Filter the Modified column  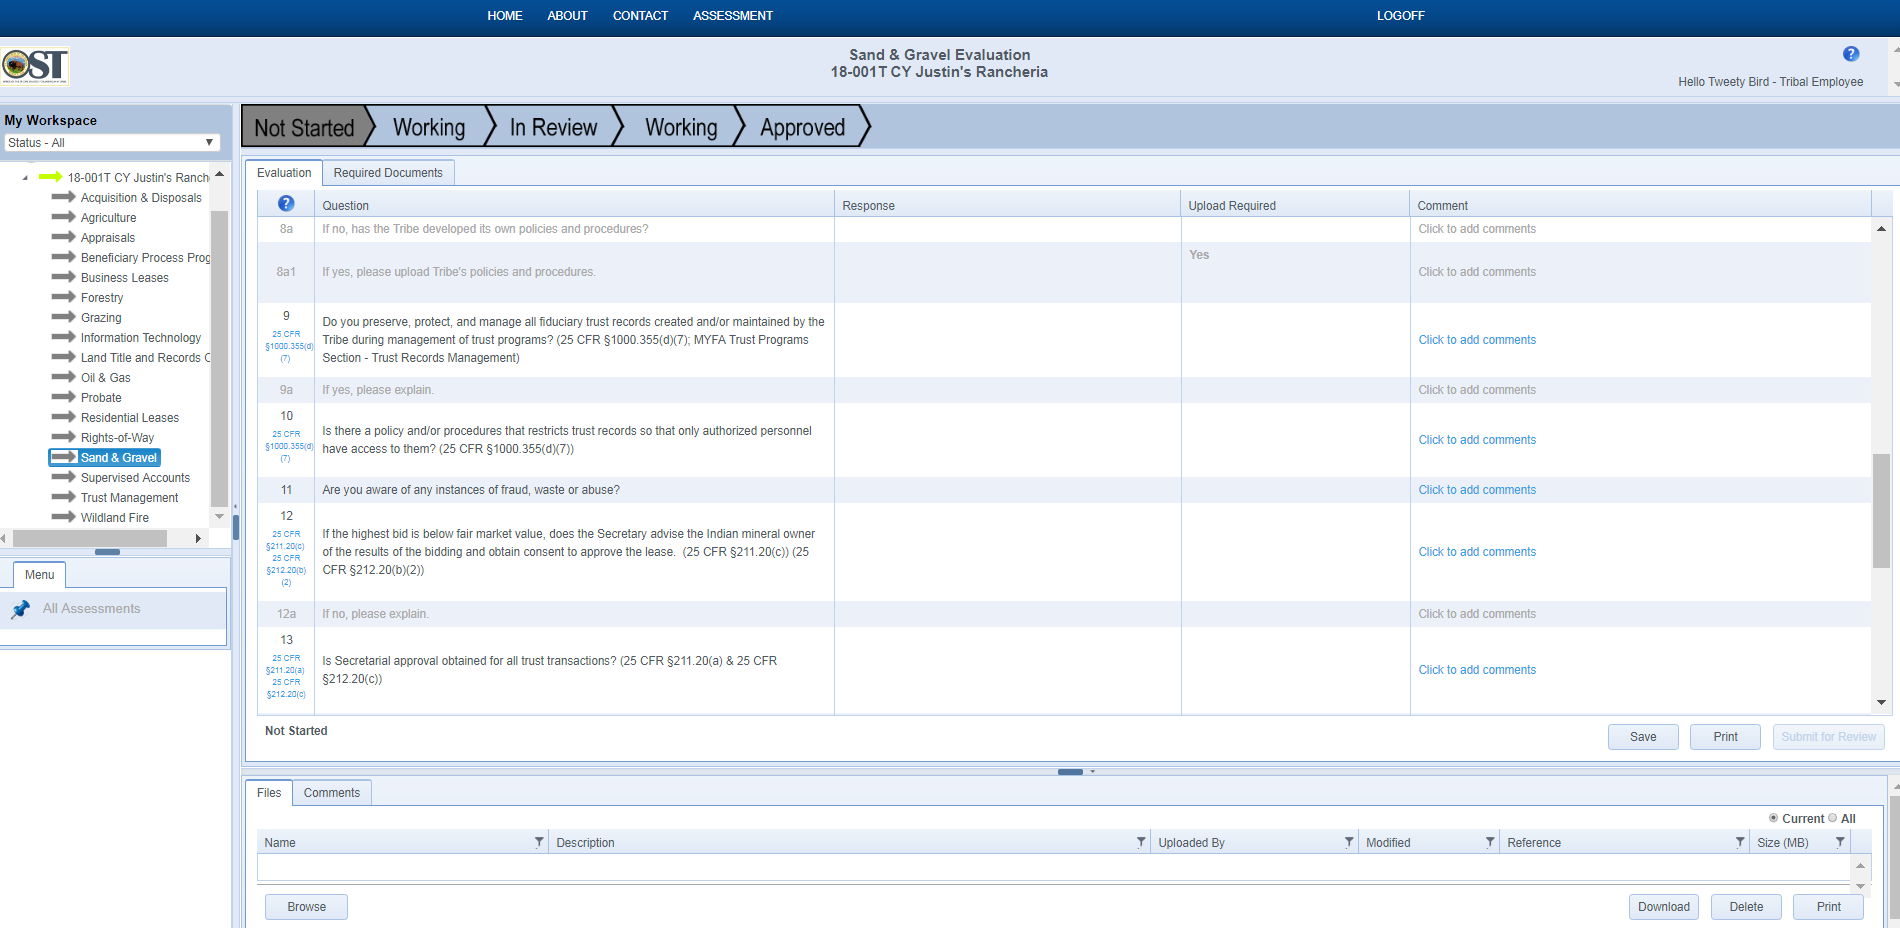[1490, 842]
